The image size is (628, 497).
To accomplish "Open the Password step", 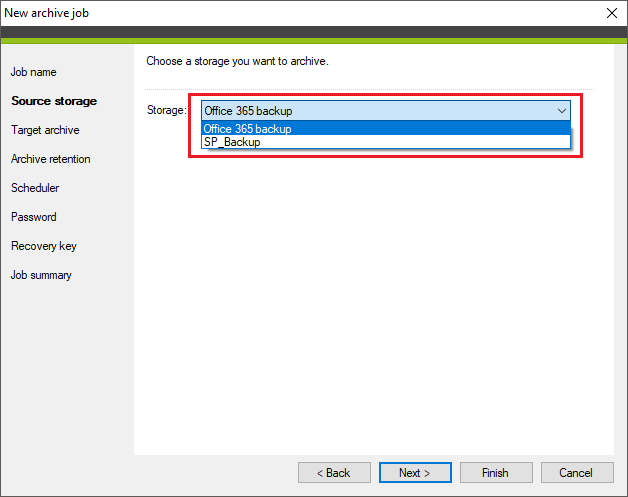I will 34,217.
